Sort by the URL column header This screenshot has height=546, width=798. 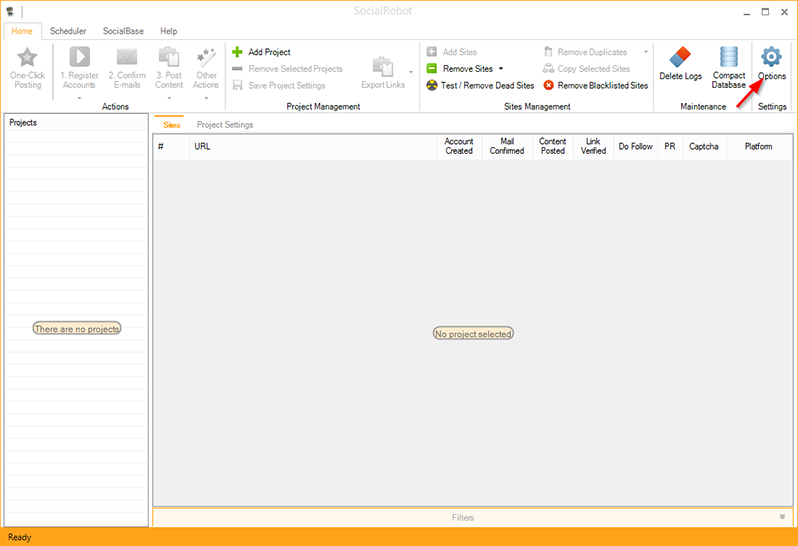pos(314,147)
